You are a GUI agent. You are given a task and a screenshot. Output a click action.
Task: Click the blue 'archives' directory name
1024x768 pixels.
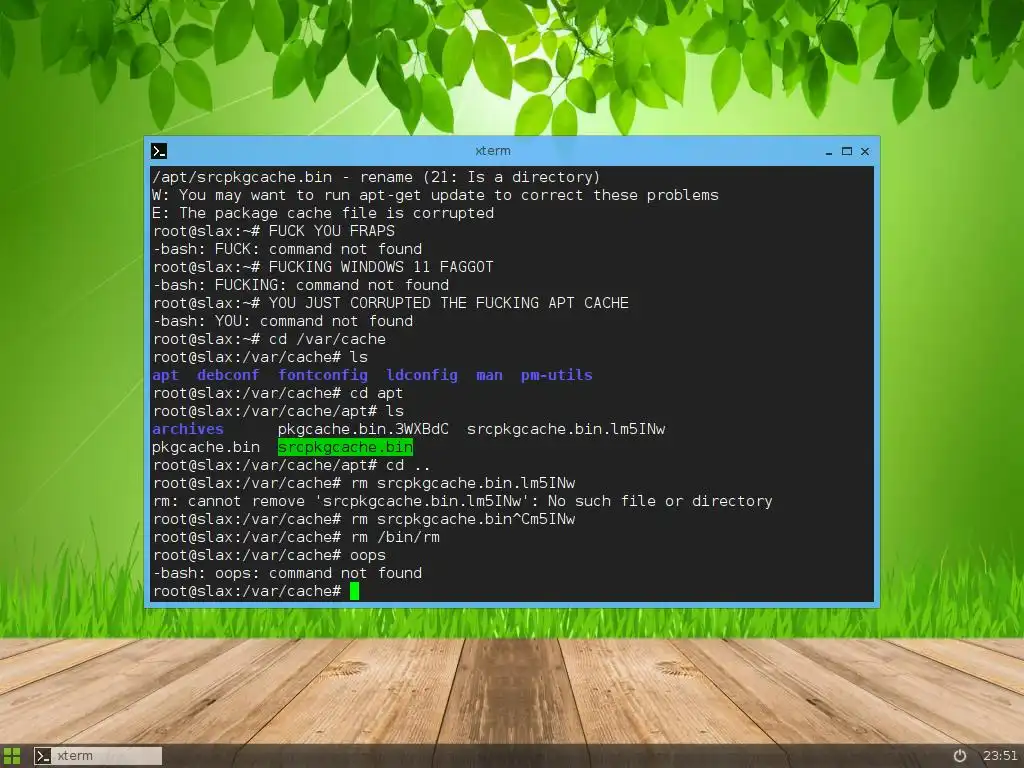[x=188, y=429]
